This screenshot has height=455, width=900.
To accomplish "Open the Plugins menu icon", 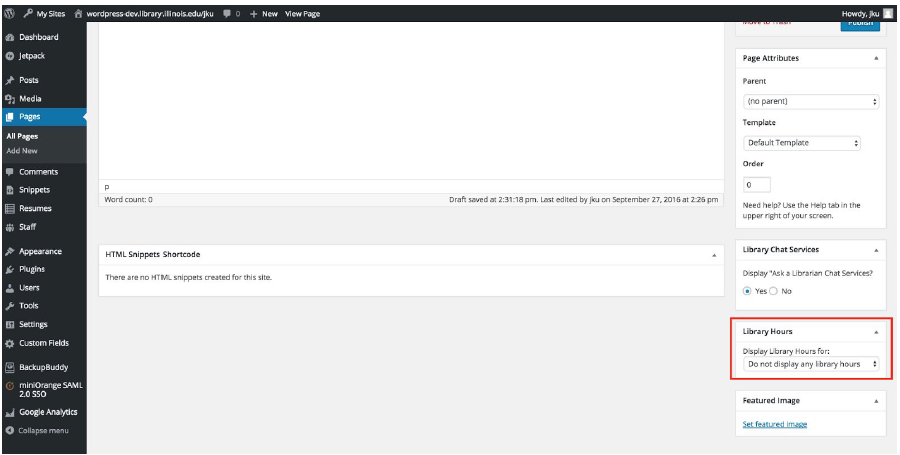I will coord(10,270).
